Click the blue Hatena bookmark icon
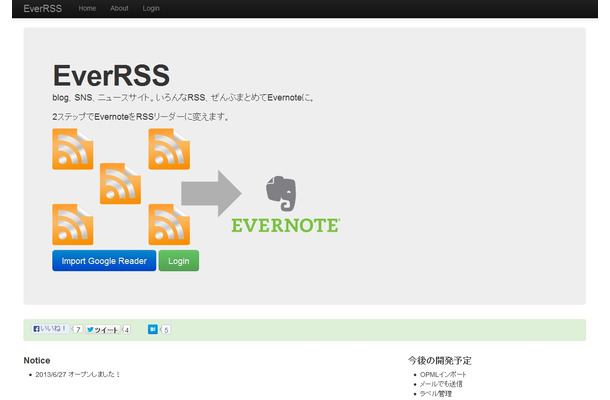 pos(152,330)
